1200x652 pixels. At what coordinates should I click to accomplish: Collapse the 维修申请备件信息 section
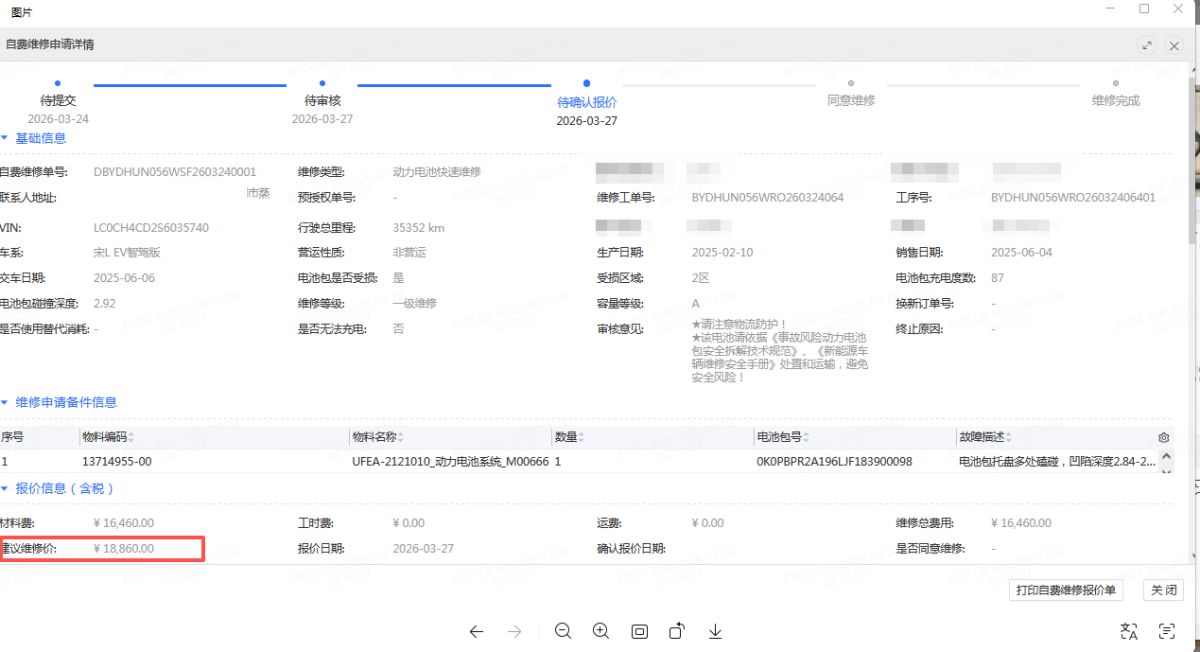[5, 402]
